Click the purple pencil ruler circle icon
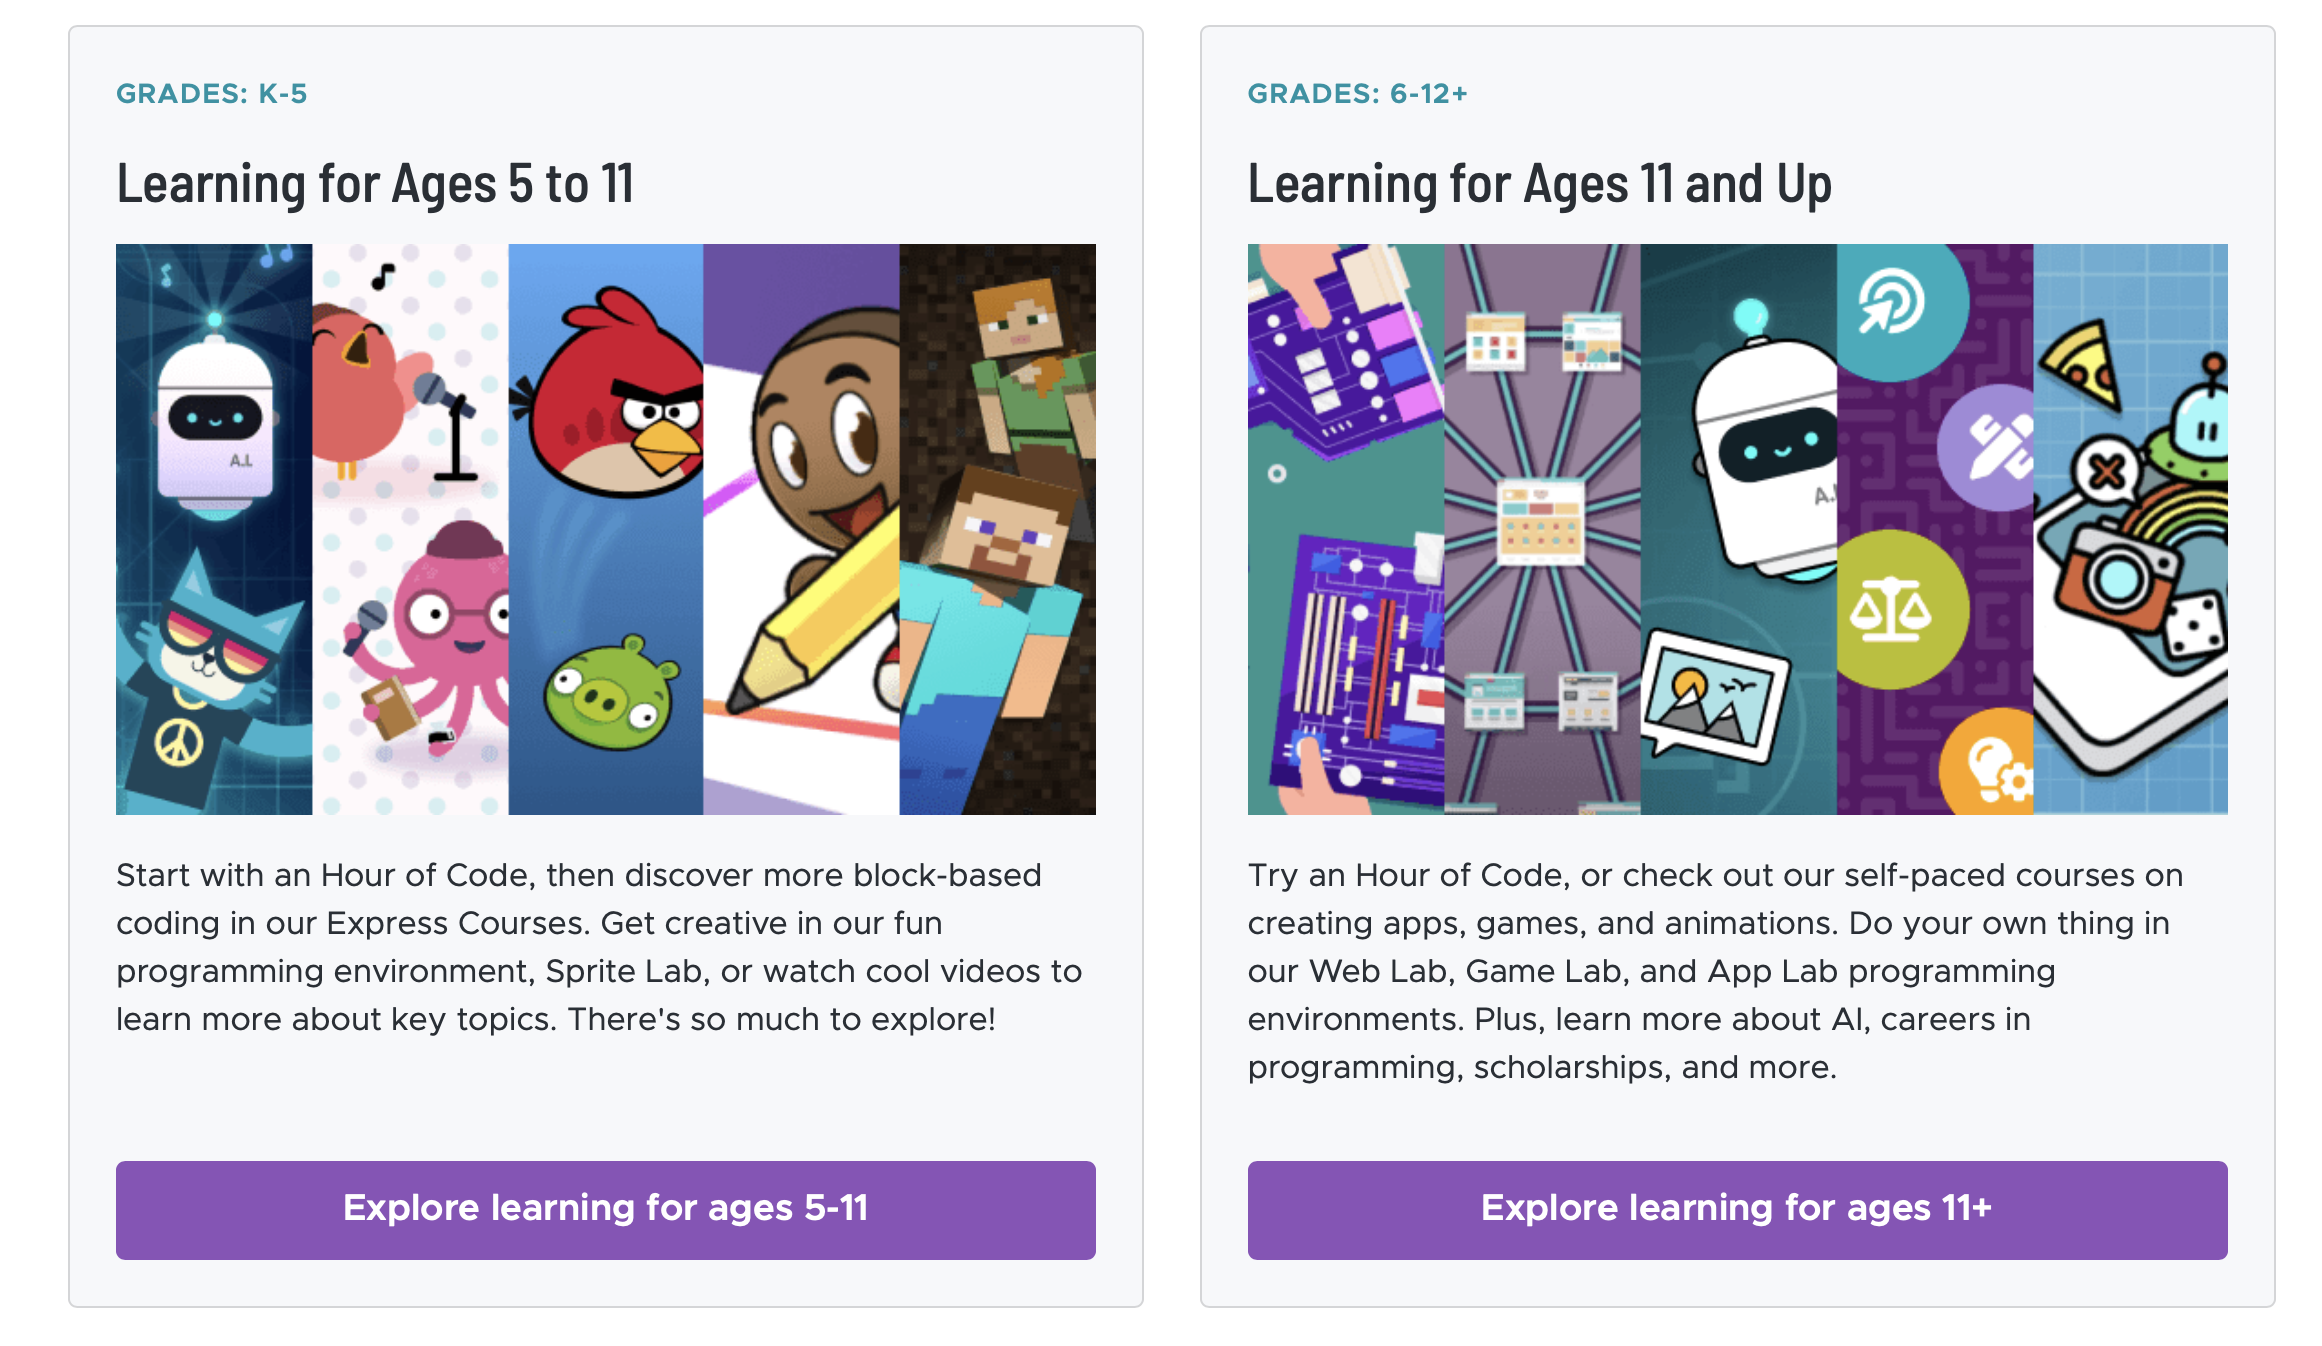2322x1346 pixels. 1987,448
